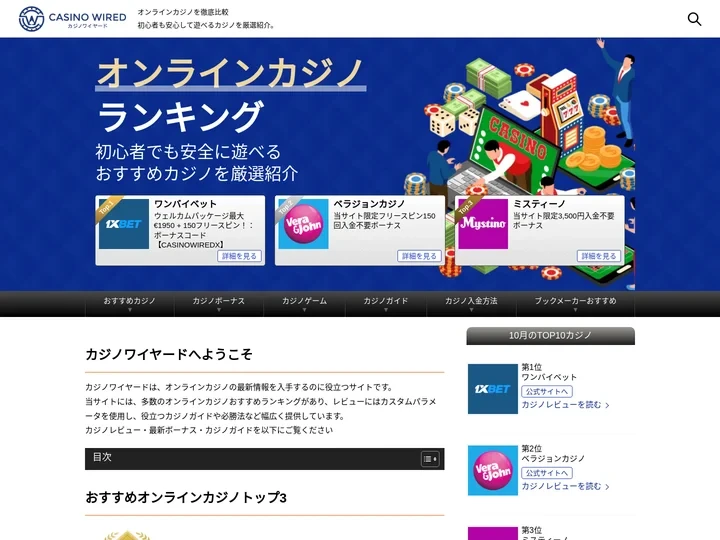Open the カジノ入金方法 menu item
This screenshot has height=540, width=720.
tap(471, 302)
